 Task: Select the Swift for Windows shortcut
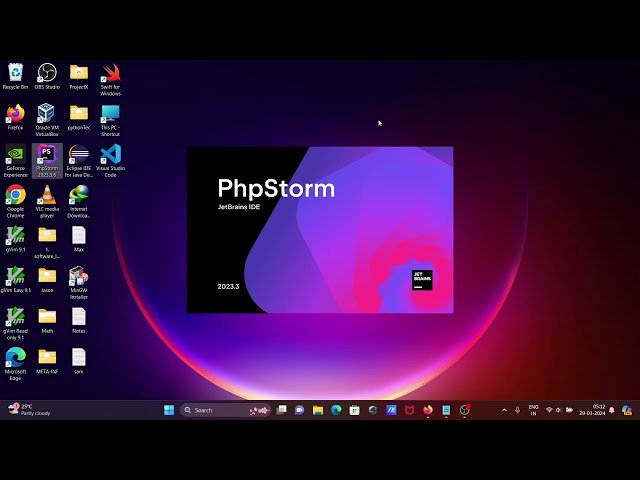(x=111, y=80)
